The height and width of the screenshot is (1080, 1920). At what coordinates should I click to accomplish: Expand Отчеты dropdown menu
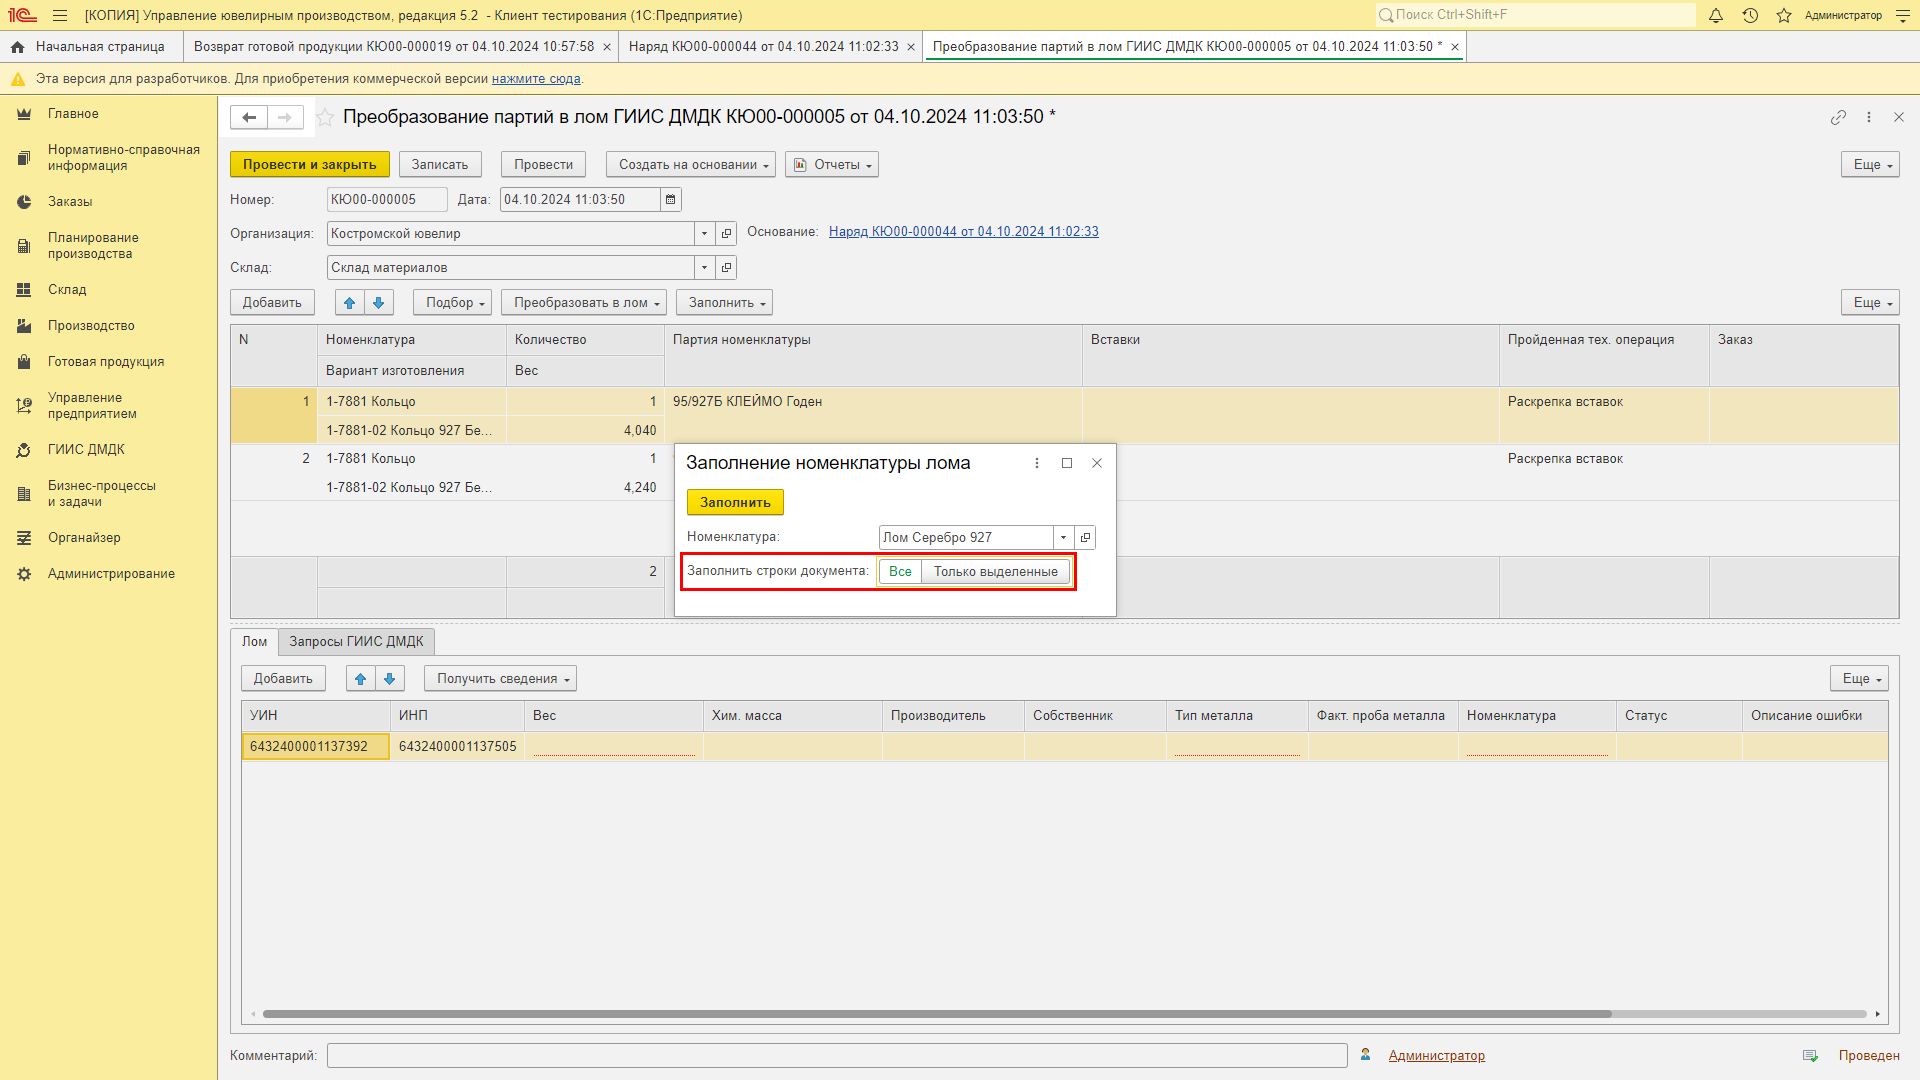(x=832, y=165)
